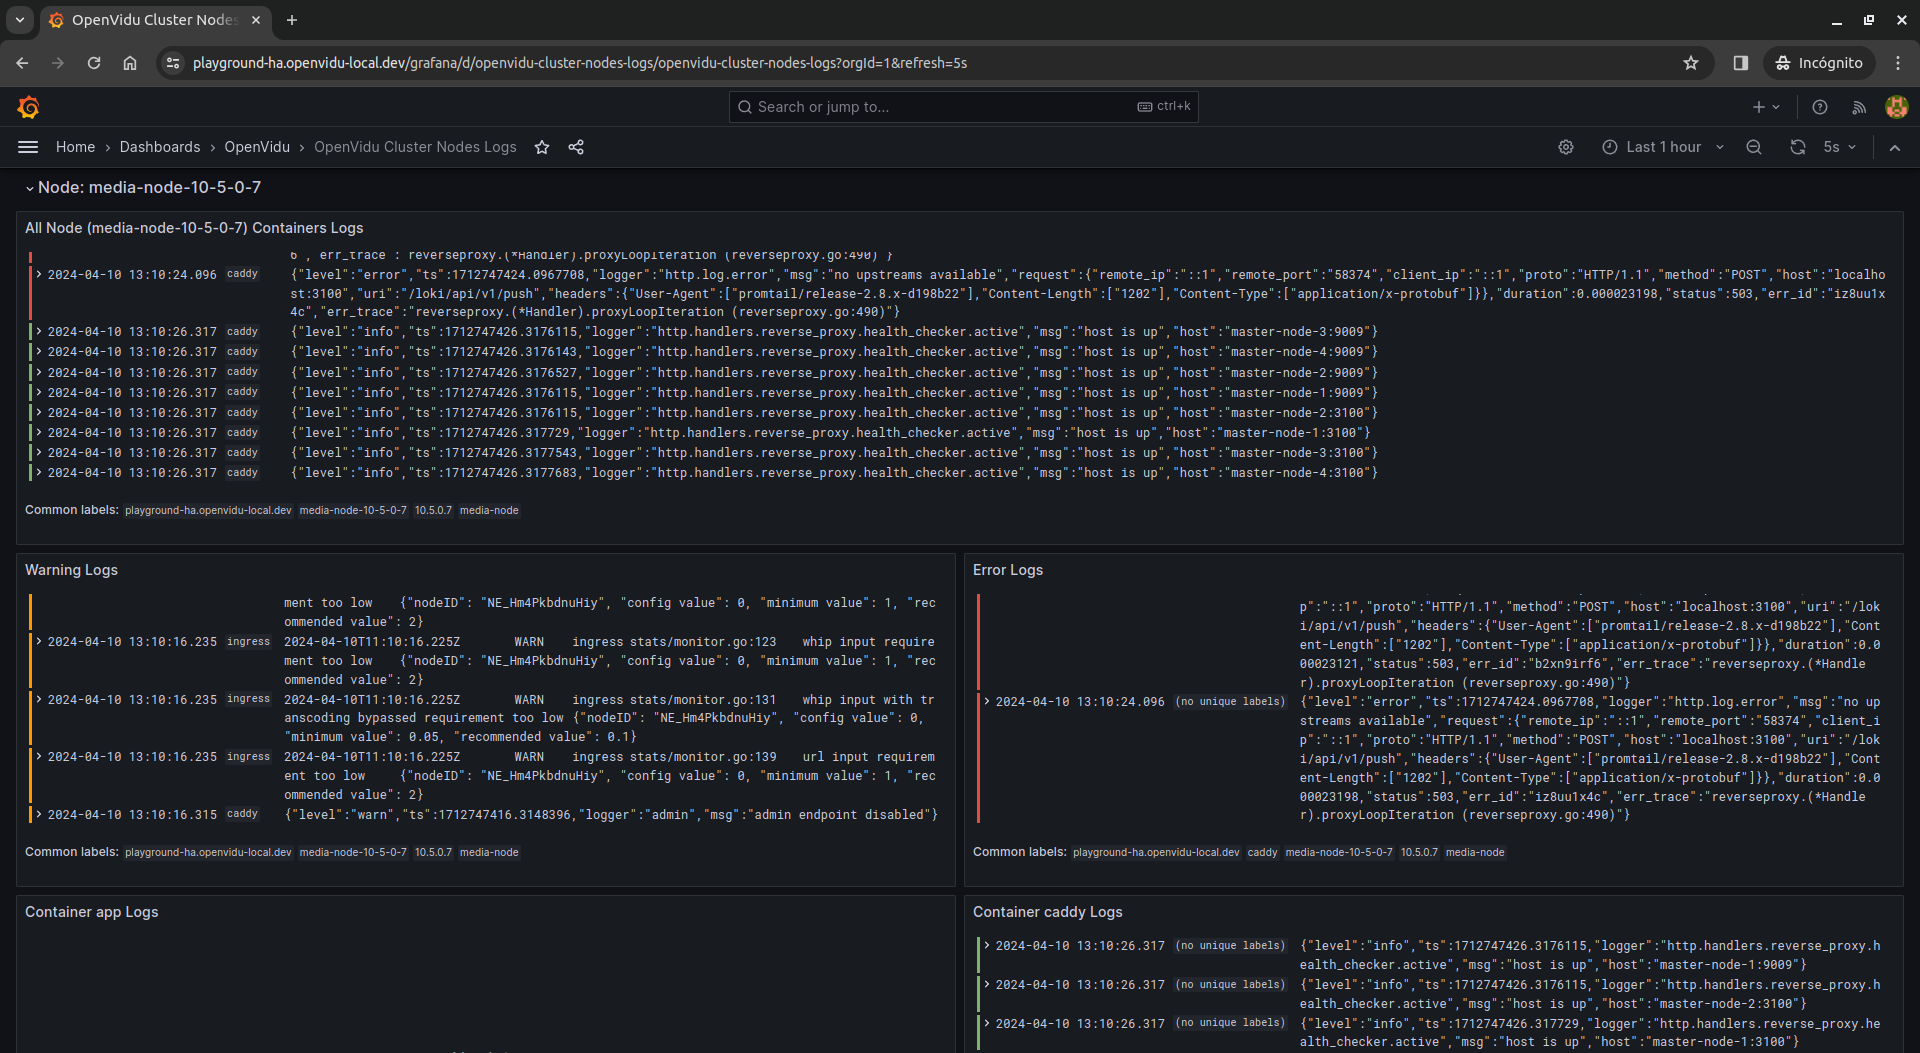Collapse the Node media-node-10-5-0-7 row
Screen dimensions: 1920x1053
coord(30,188)
